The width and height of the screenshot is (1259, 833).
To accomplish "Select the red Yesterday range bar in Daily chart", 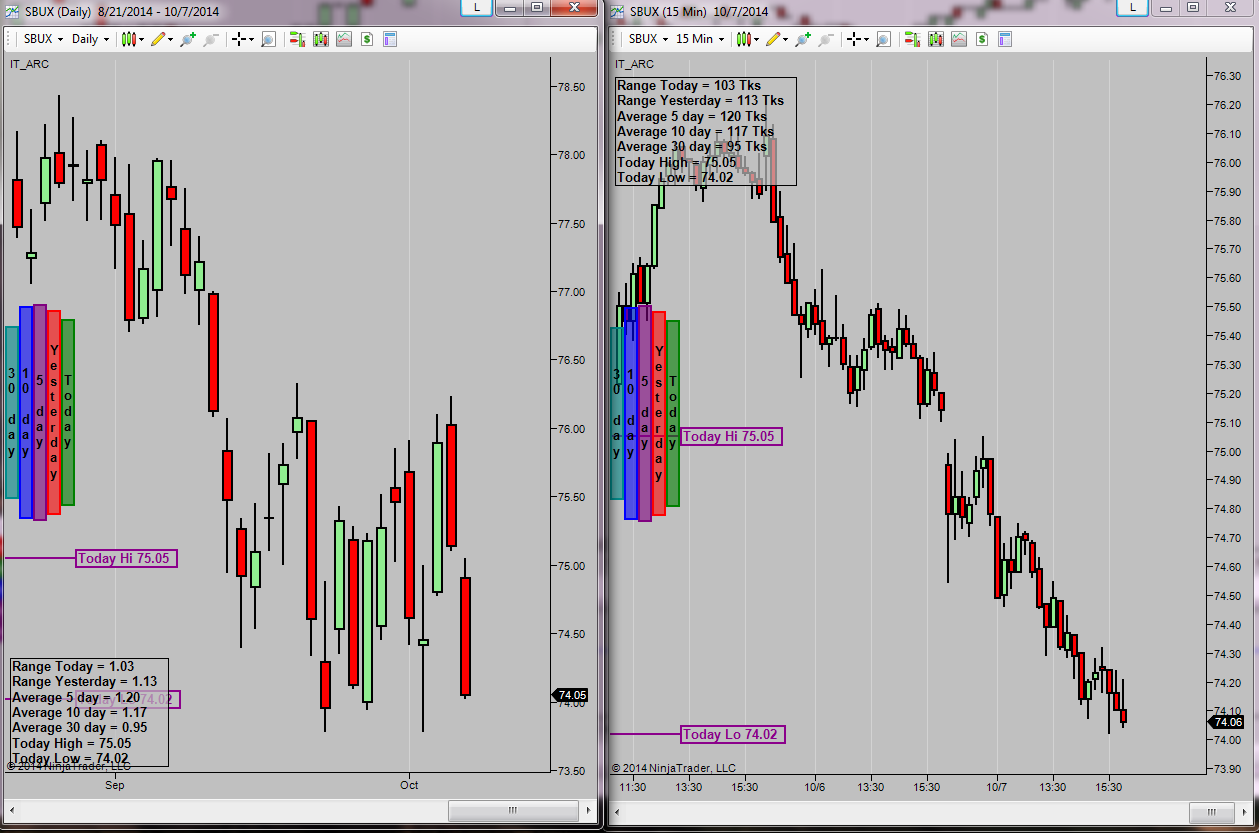I will (54, 412).
